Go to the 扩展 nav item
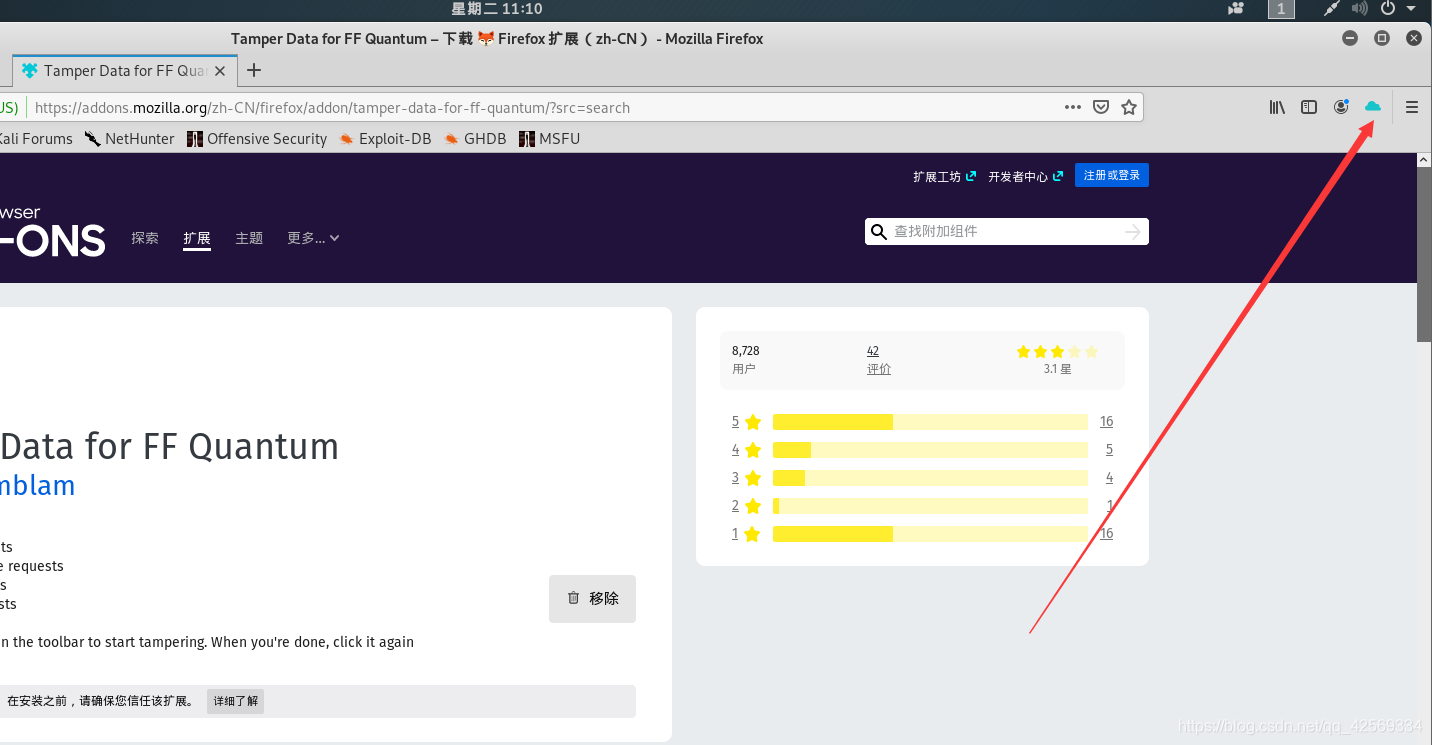 click(197, 238)
